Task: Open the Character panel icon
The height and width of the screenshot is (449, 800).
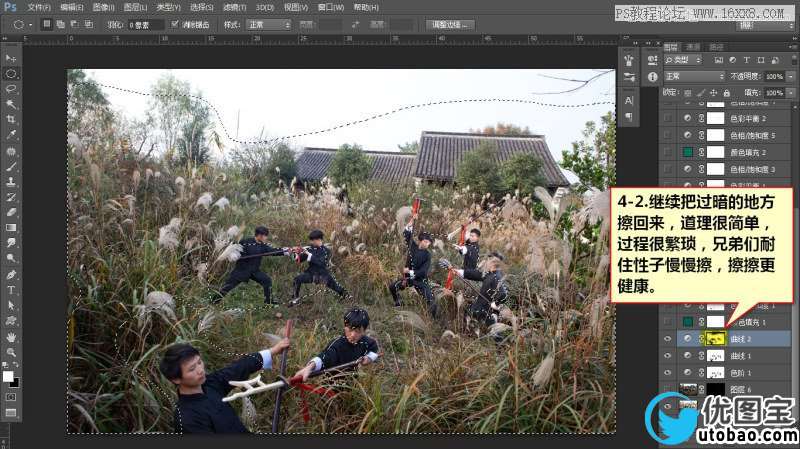Action: point(629,101)
